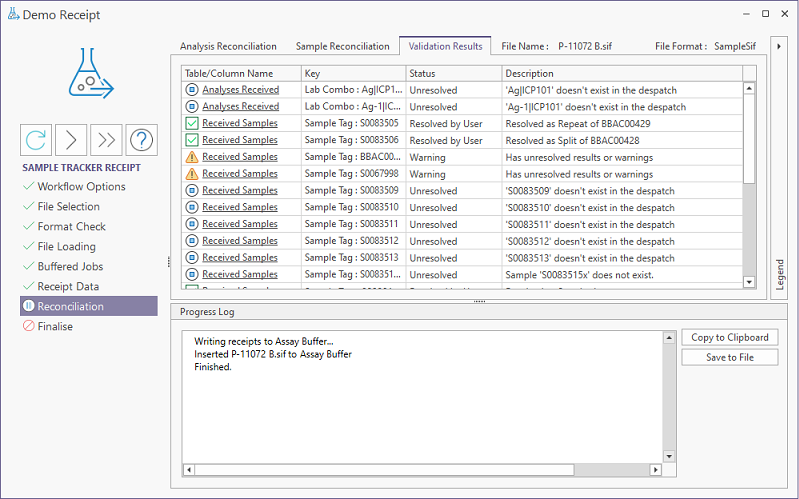The width and height of the screenshot is (799, 499).
Task: Sort by the Key column header
Action: 354,73
